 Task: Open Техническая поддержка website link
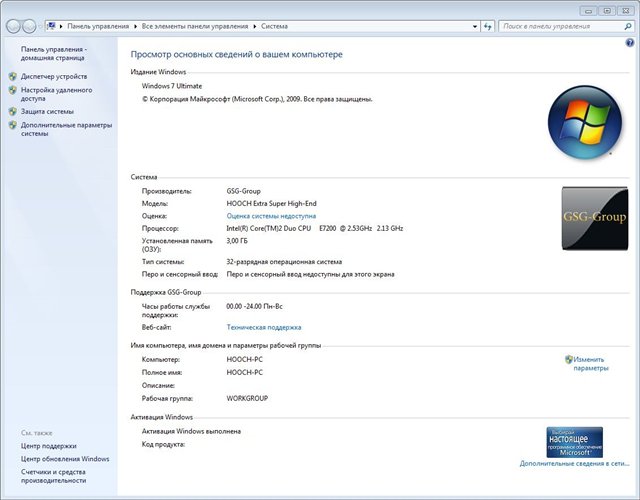(264, 327)
